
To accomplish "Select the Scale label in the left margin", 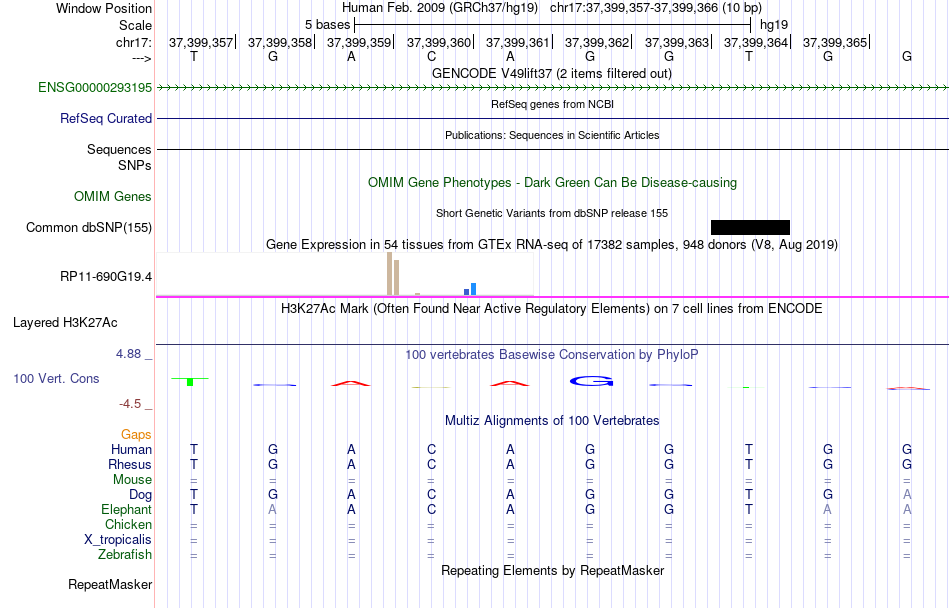I will coord(135,25).
